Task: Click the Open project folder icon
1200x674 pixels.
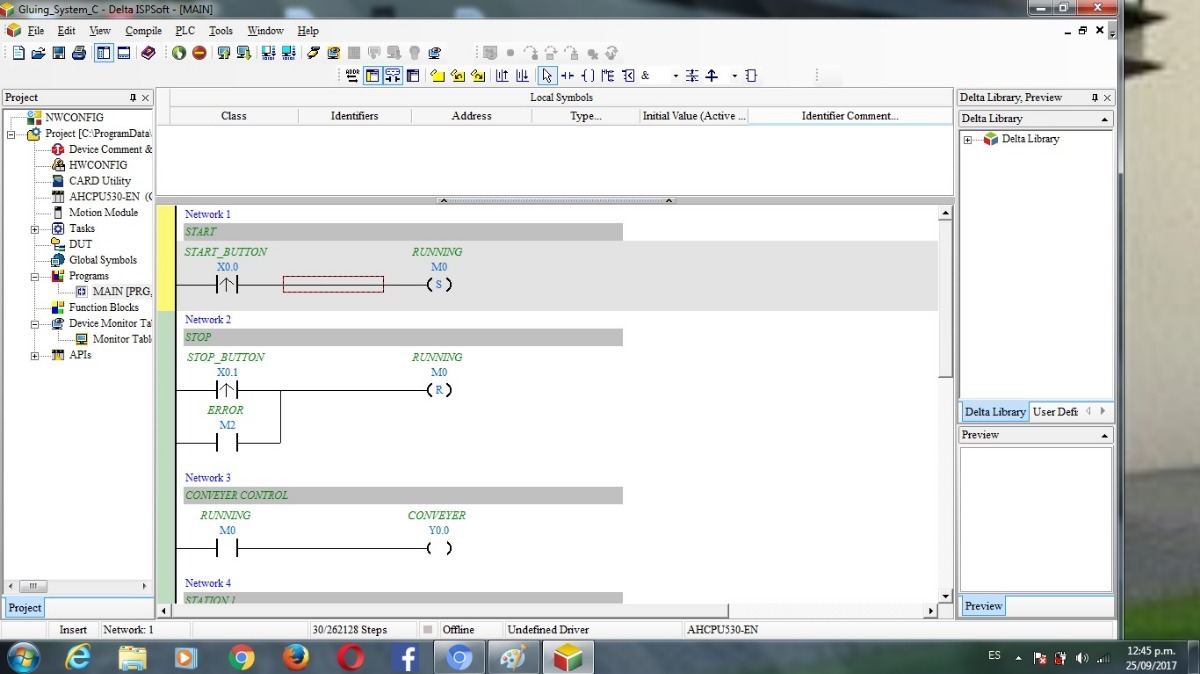Action: (x=38, y=53)
